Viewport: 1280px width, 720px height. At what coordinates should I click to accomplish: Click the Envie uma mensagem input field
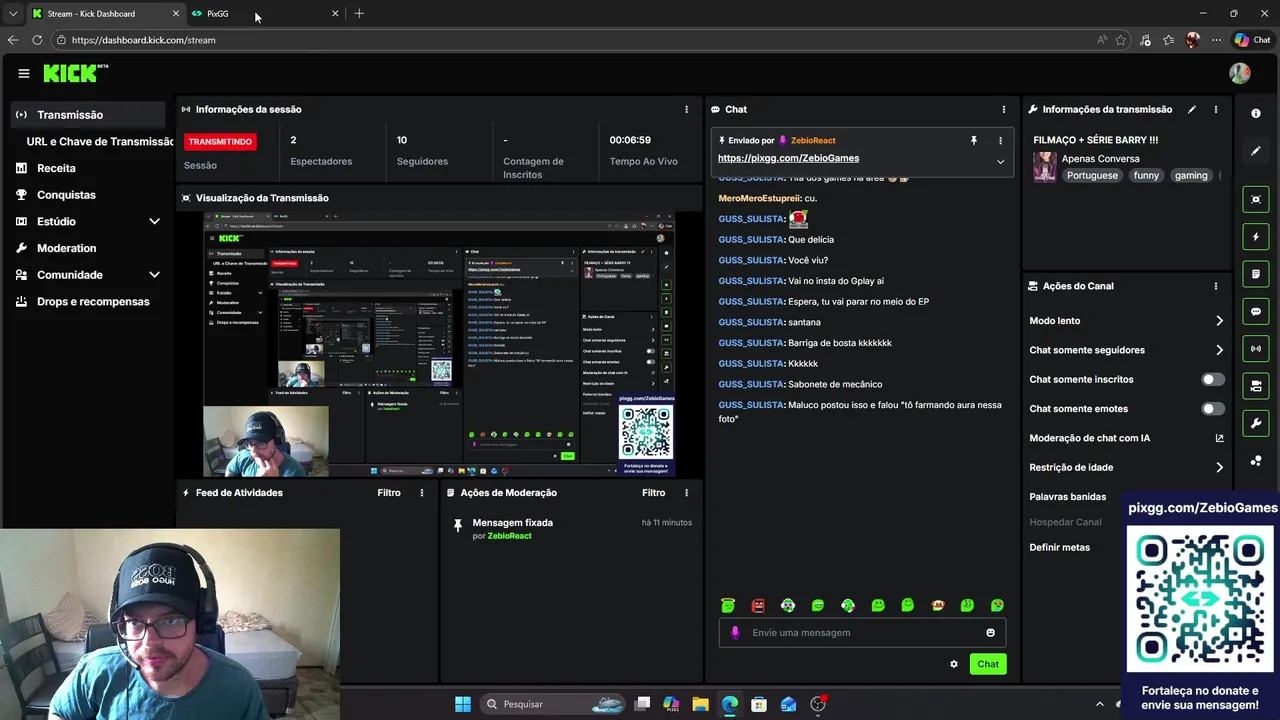pyautogui.click(x=862, y=632)
